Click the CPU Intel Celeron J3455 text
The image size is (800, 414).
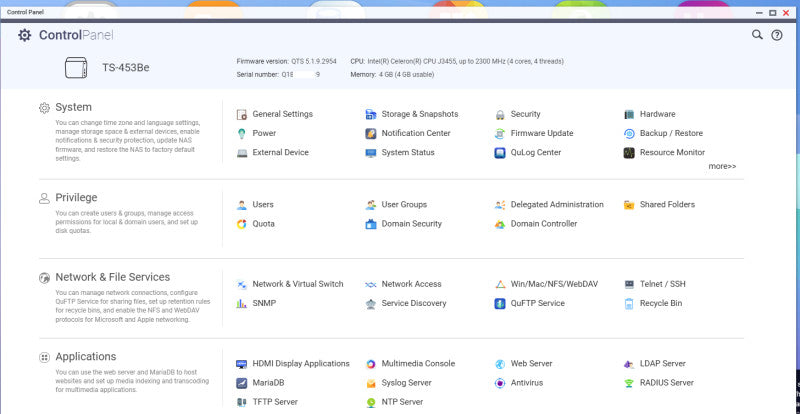click(457, 61)
